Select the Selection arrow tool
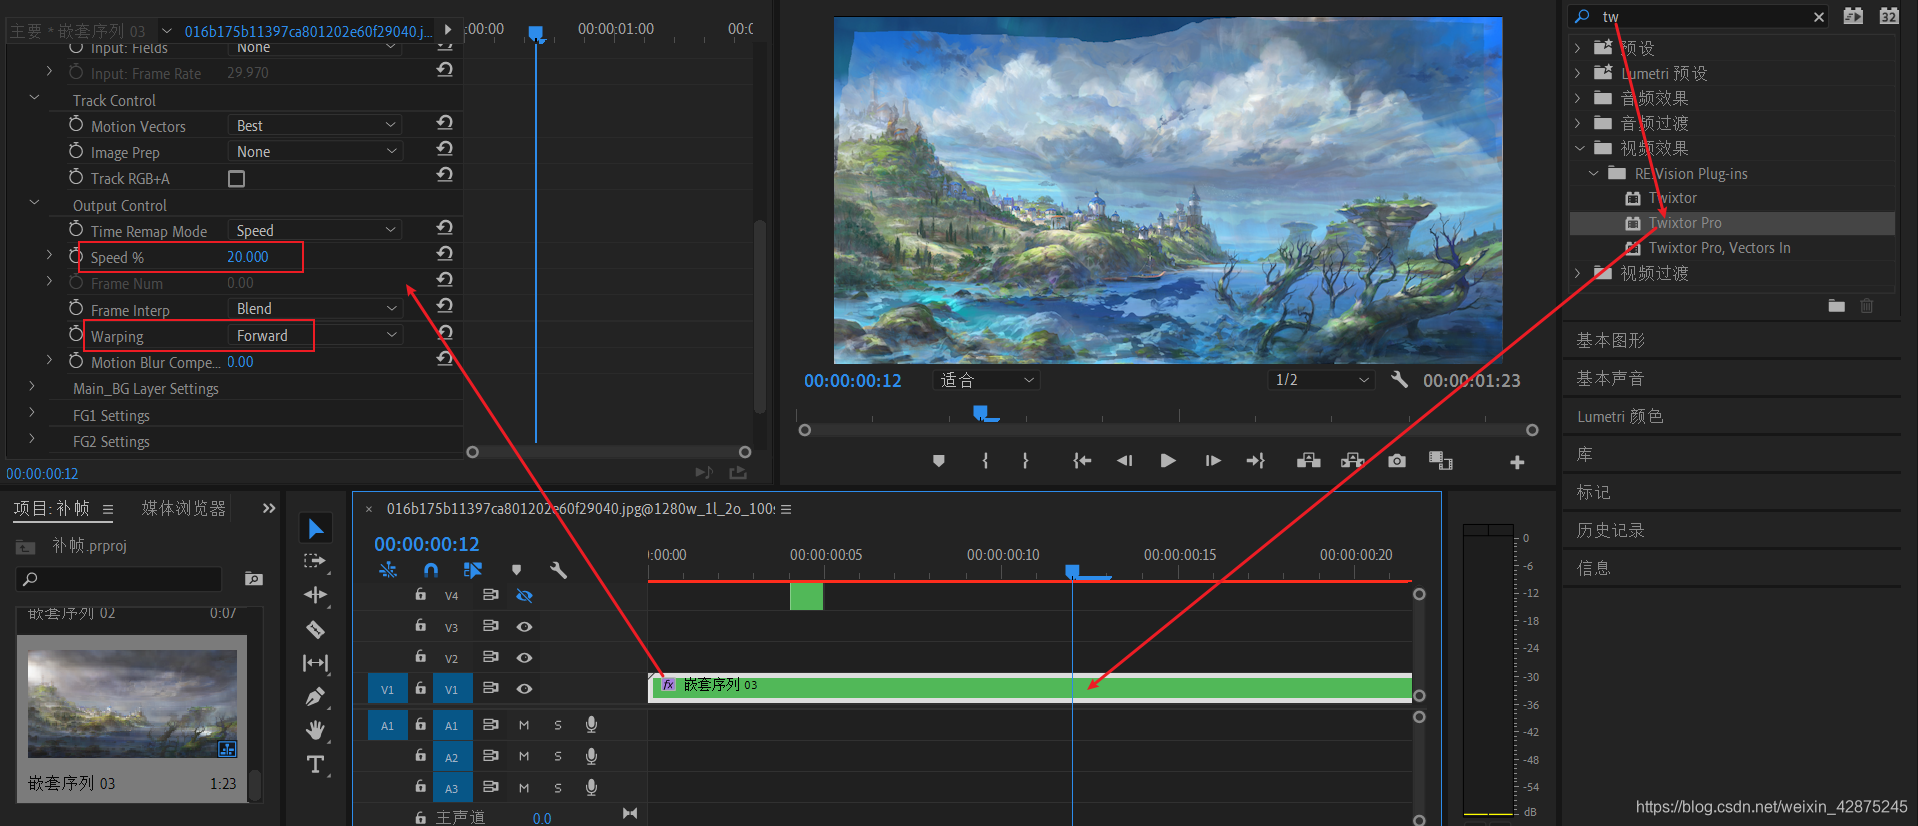1918x826 pixels. 316,528
